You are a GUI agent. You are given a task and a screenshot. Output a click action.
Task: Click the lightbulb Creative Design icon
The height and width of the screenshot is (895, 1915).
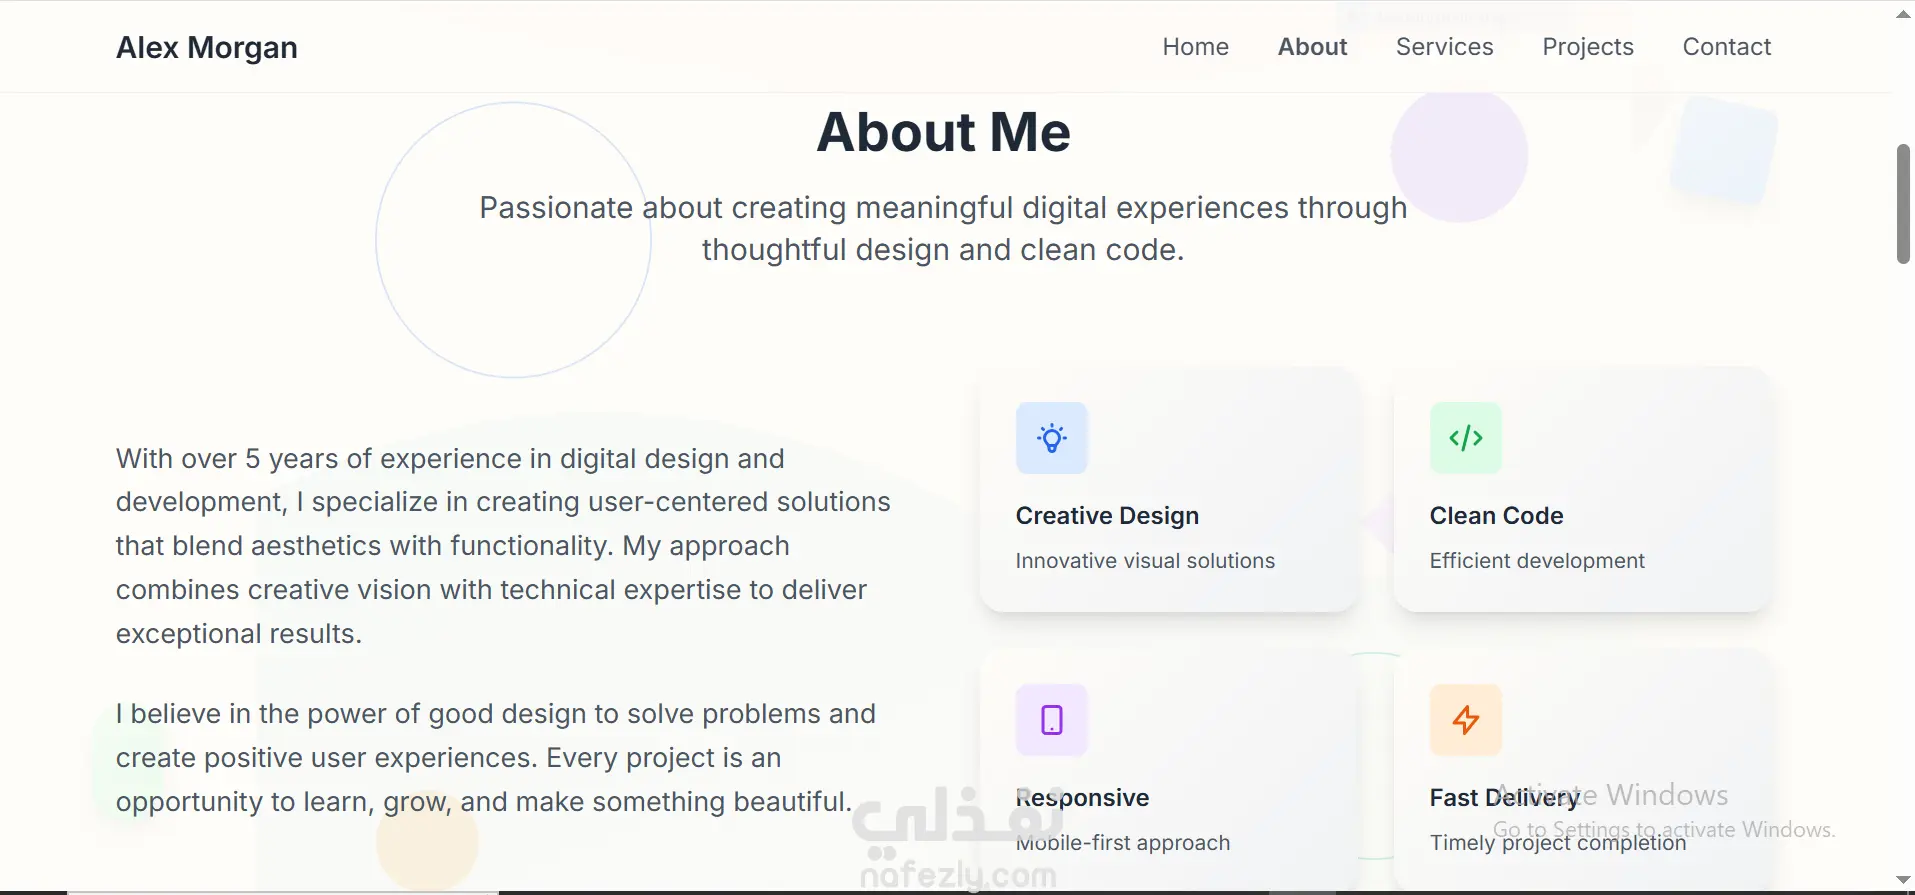coord(1051,438)
